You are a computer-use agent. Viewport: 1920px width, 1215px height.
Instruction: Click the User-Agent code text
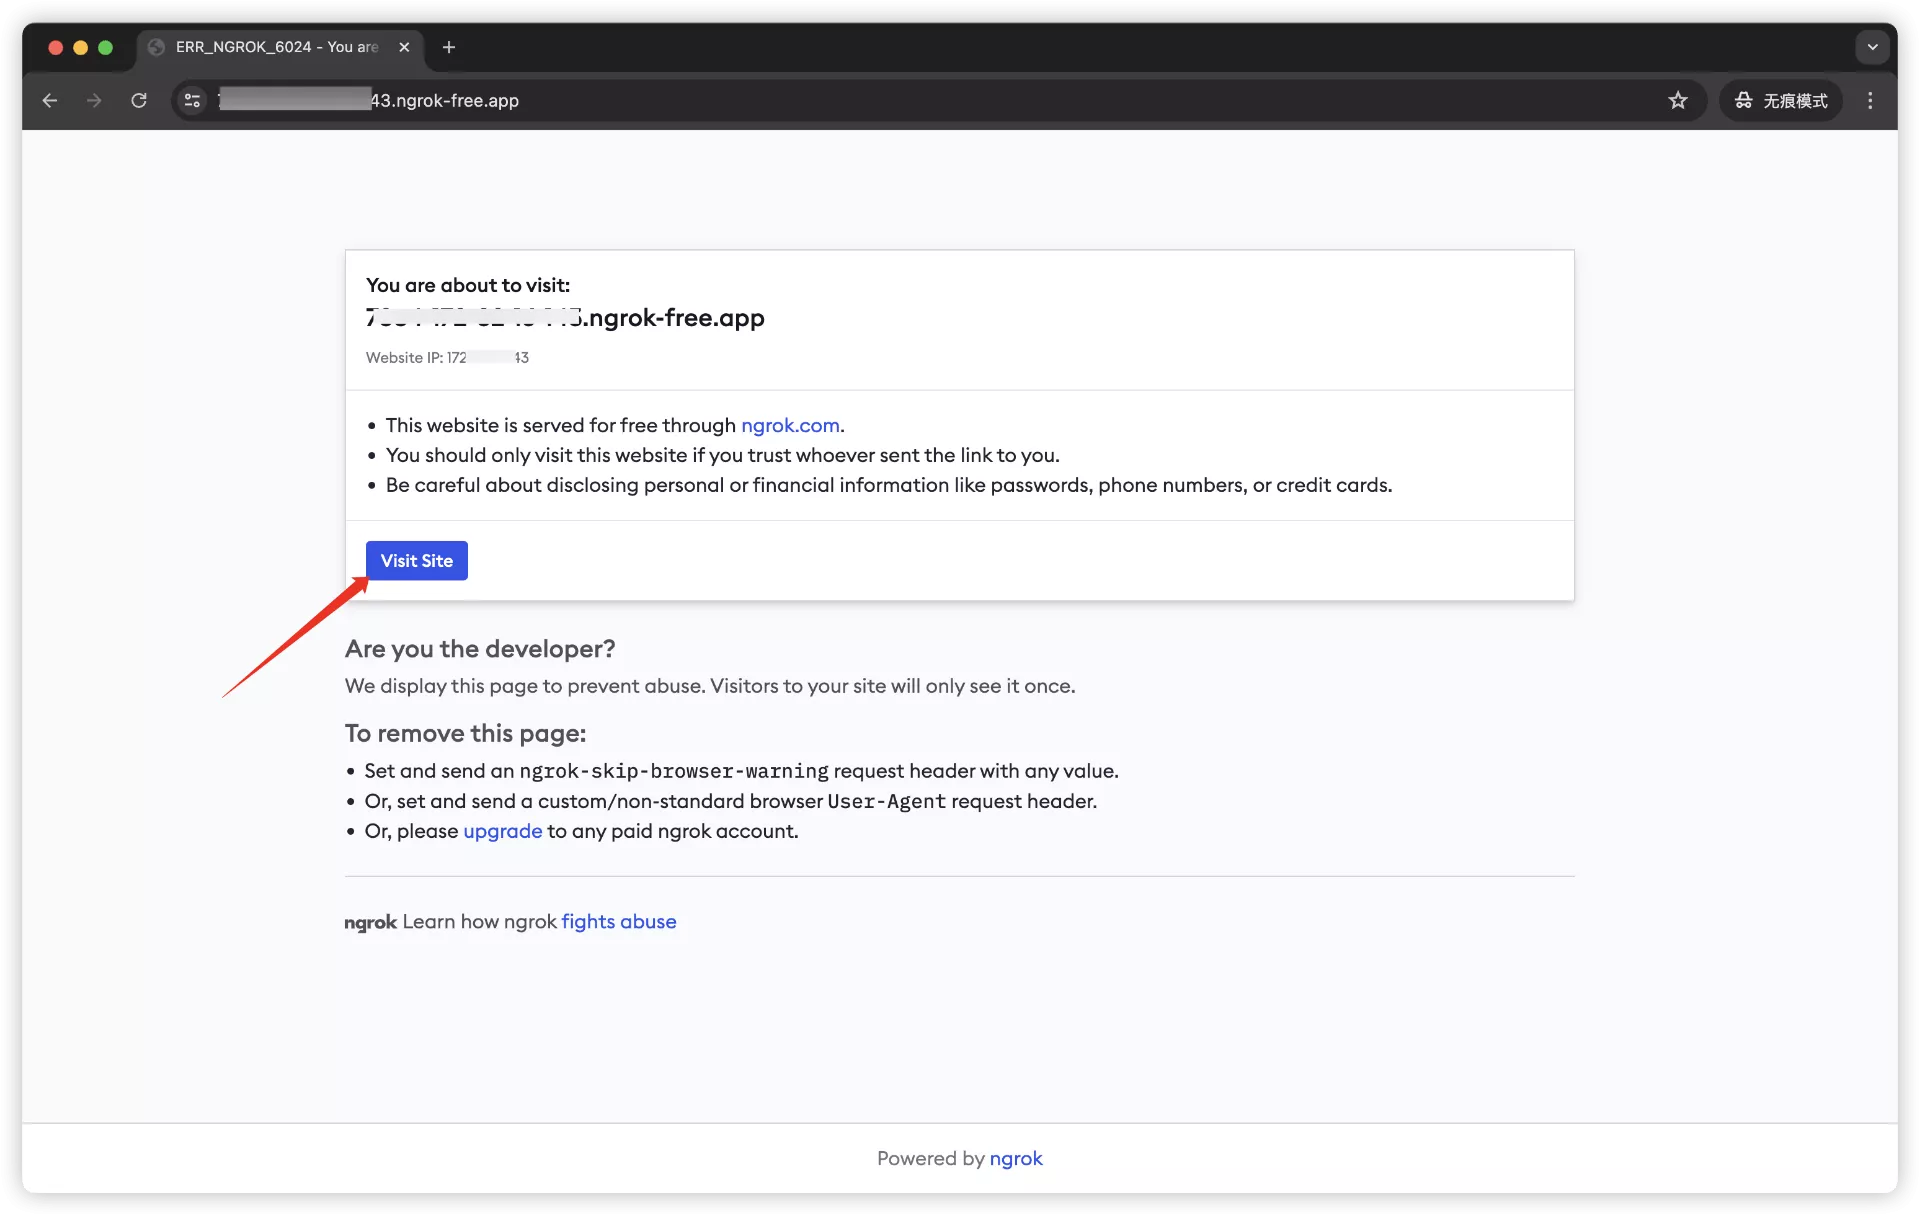coord(886,801)
